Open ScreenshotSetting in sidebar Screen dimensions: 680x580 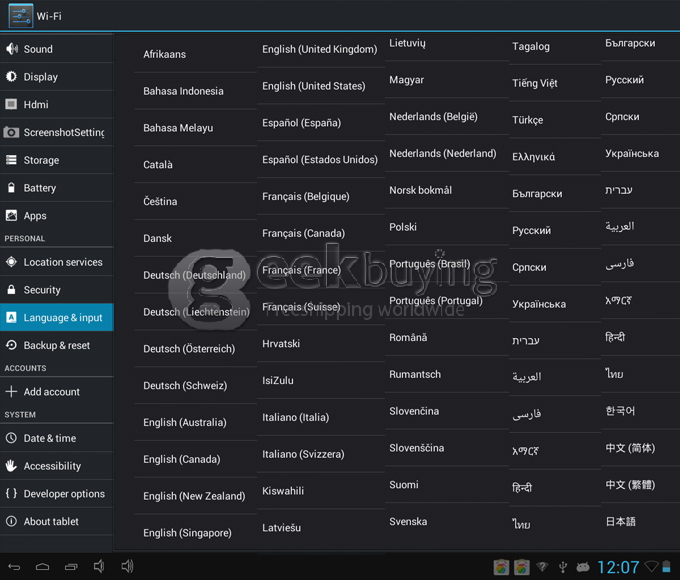coord(63,132)
